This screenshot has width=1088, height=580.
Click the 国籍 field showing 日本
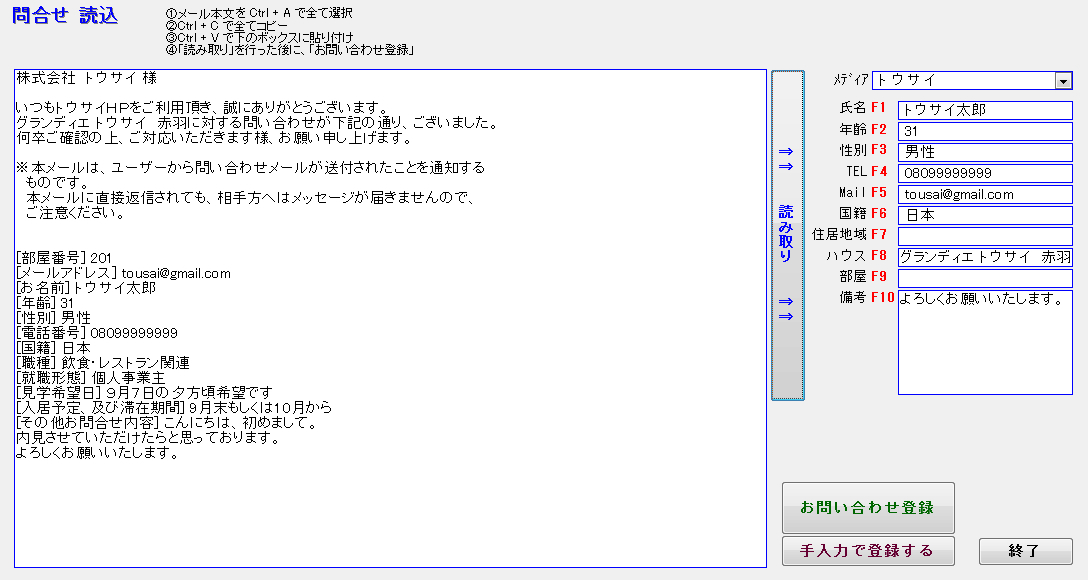(x=984, y=215)
